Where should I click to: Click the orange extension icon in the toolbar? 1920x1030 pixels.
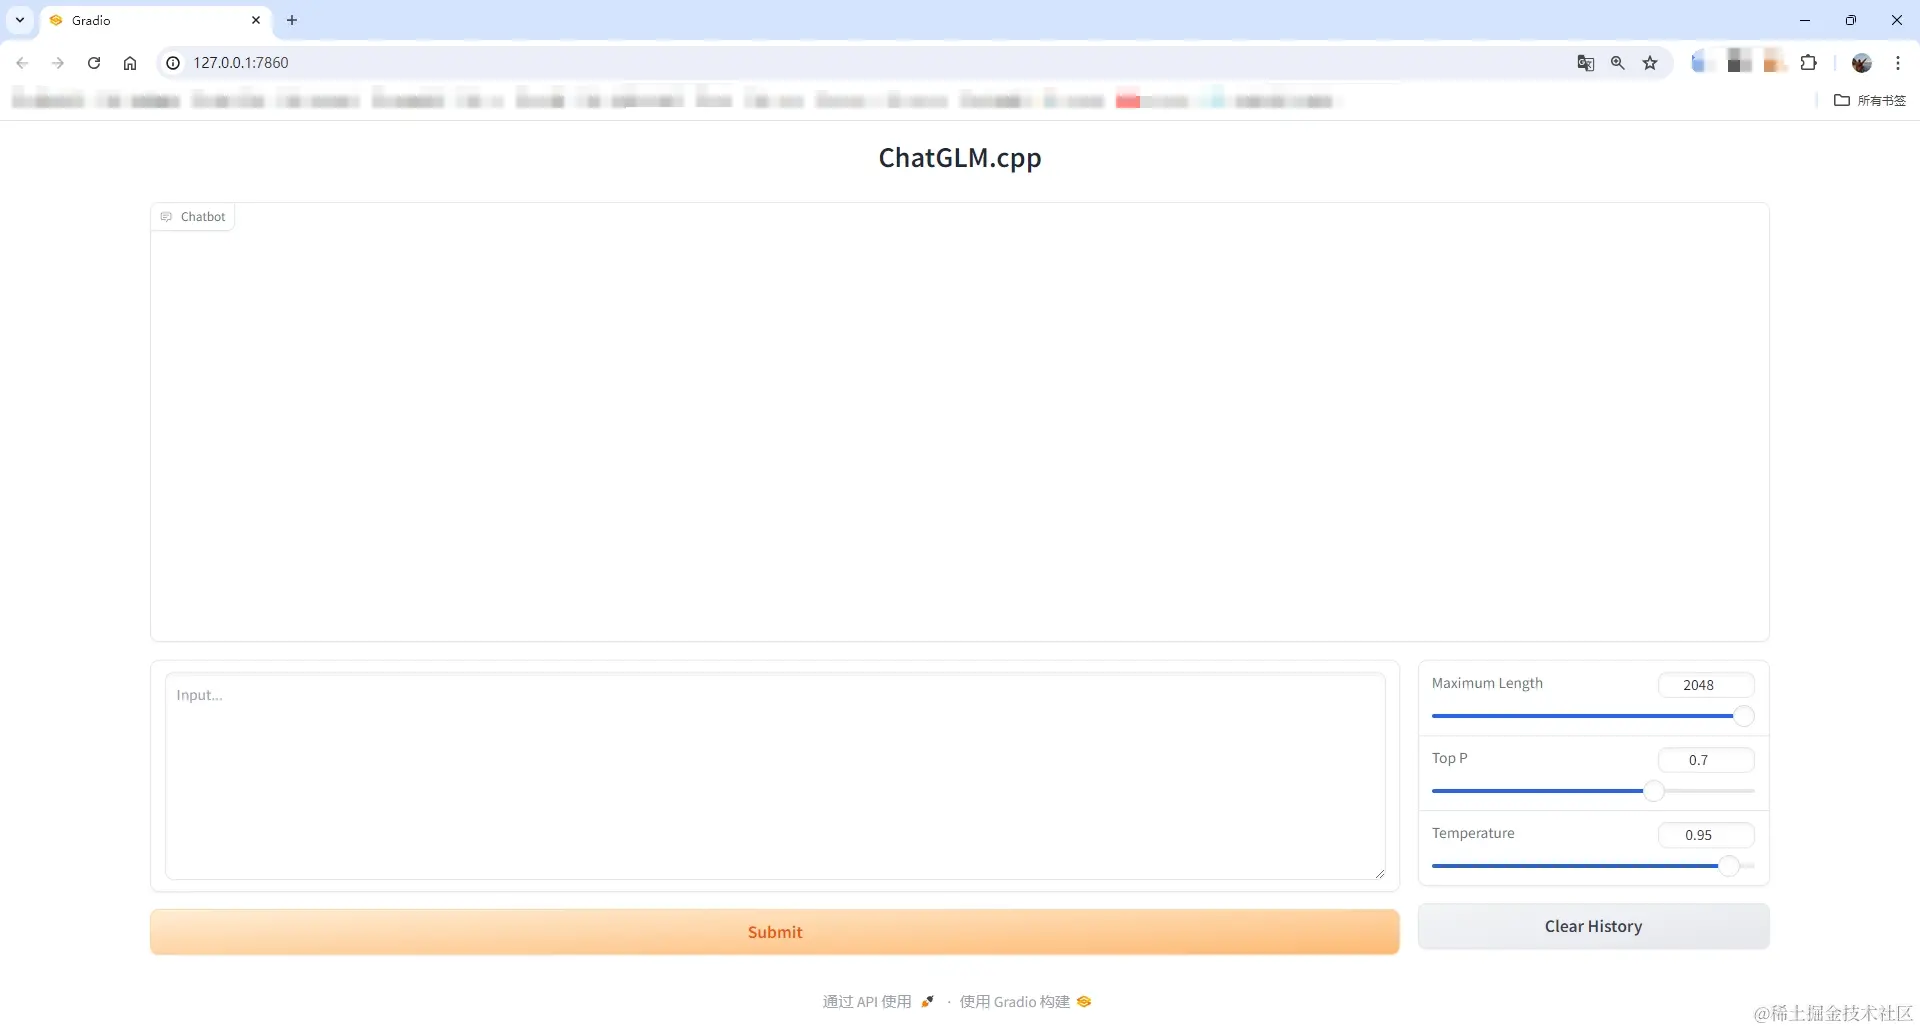(x=1775, y=62)
